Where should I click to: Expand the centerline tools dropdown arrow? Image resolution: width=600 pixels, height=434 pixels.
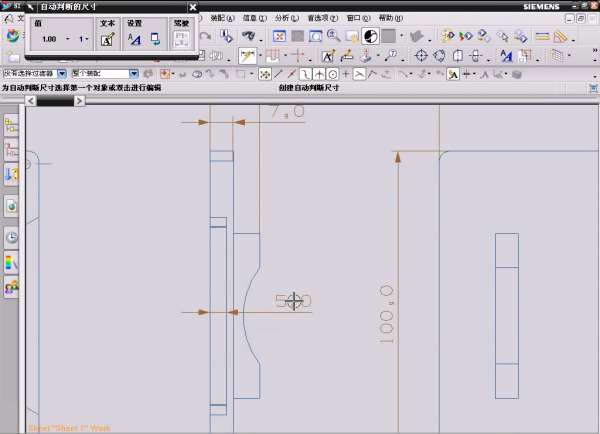pyautogui.click(x=489, y=60)
